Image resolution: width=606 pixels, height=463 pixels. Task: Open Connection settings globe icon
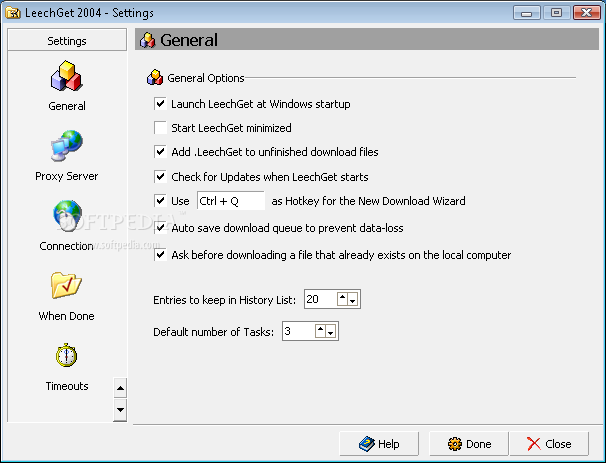click(67, 215)
